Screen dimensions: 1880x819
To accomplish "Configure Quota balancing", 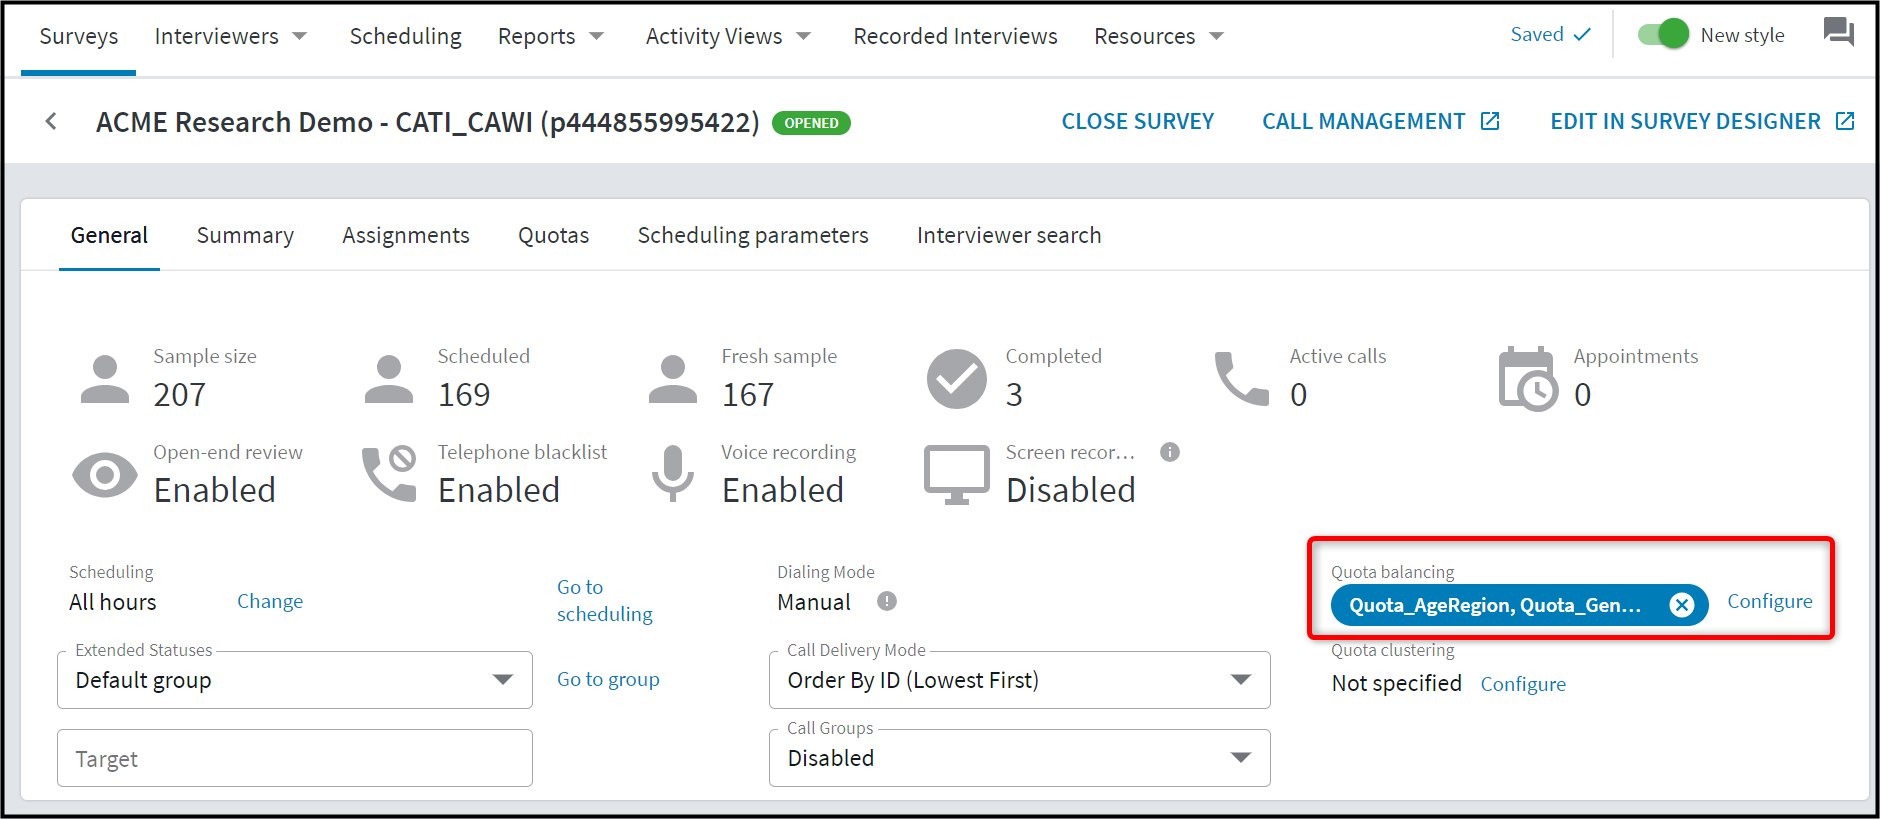I will 1769,601.
